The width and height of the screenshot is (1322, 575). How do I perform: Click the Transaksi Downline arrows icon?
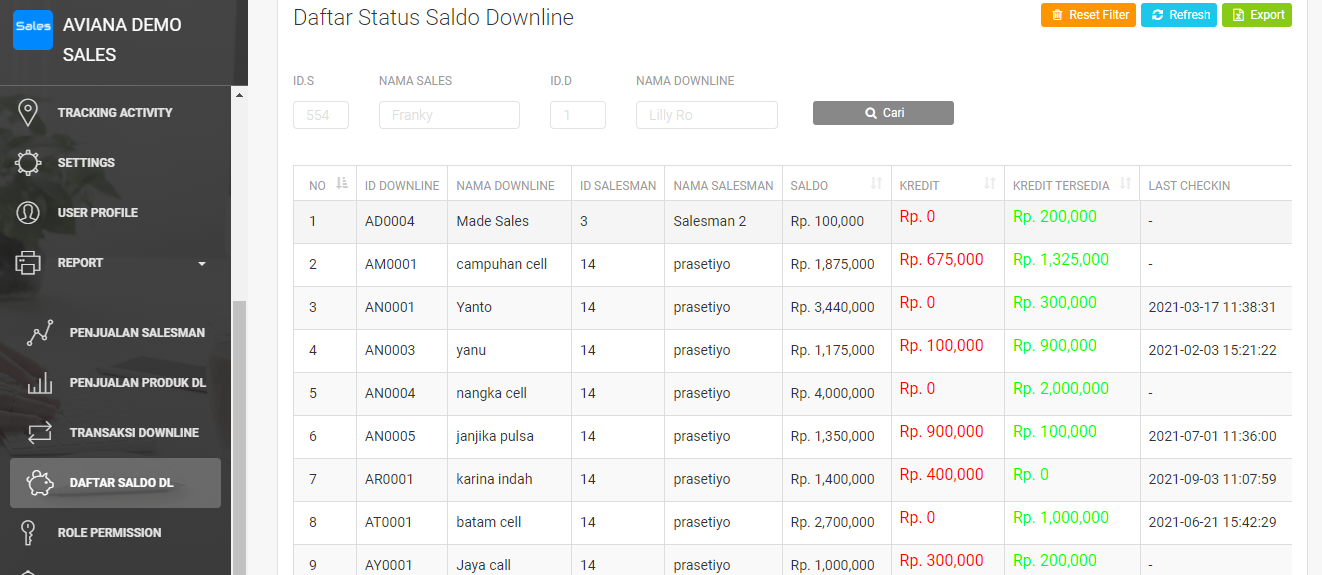point(40,433)
